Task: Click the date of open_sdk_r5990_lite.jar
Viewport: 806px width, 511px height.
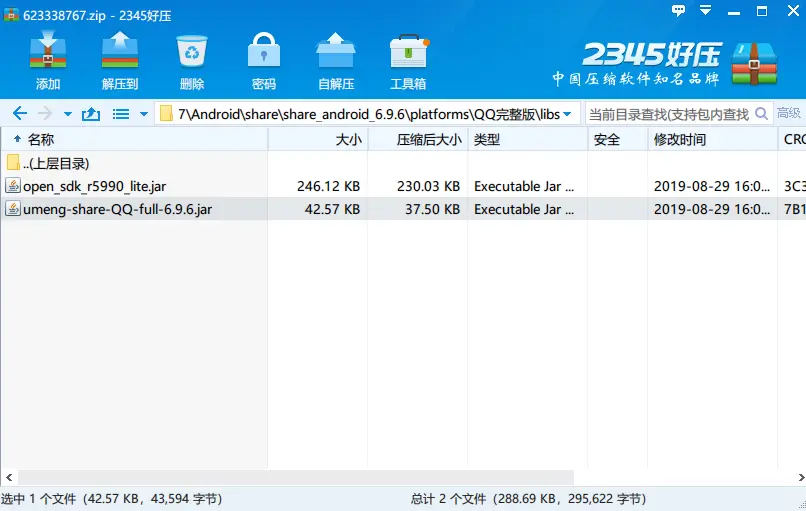Action: [712, 186]
